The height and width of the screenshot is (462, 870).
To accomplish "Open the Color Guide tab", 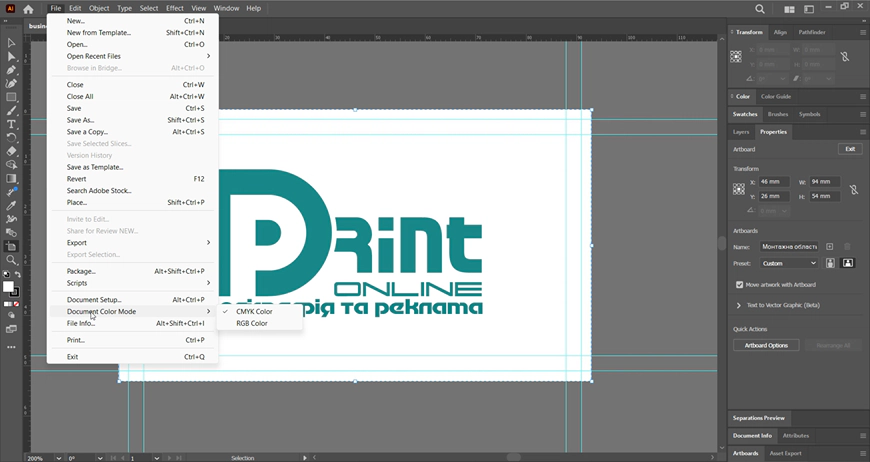I will click(776, 97).
